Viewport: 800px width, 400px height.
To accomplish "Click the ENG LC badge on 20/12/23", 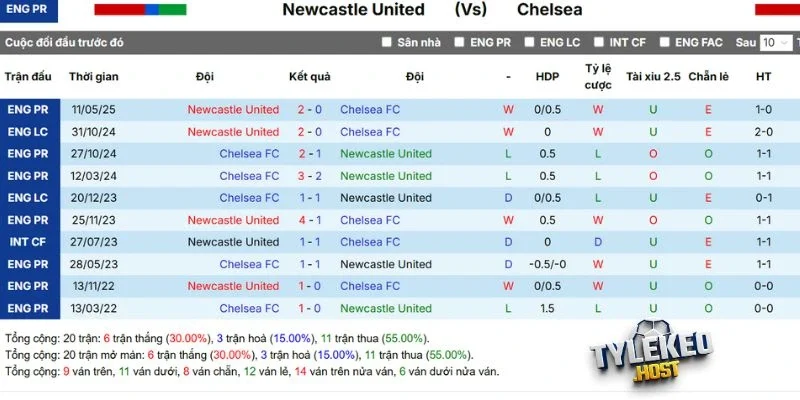I will point(27,198).
